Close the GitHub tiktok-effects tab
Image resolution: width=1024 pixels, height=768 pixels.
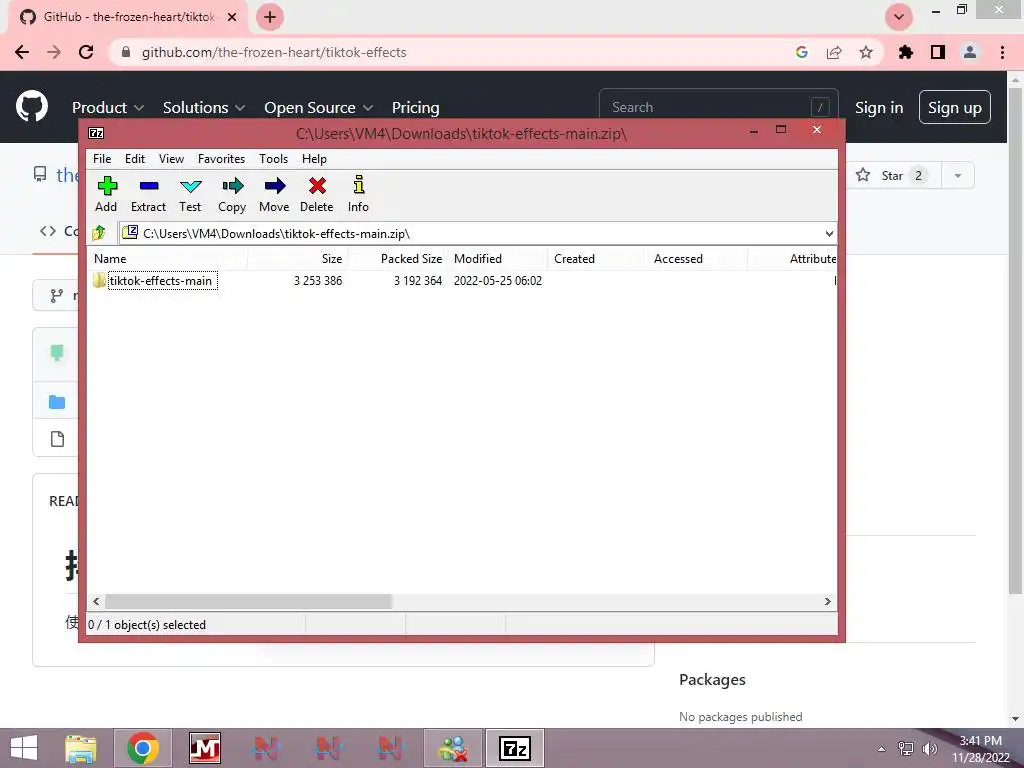coord(232,17)
